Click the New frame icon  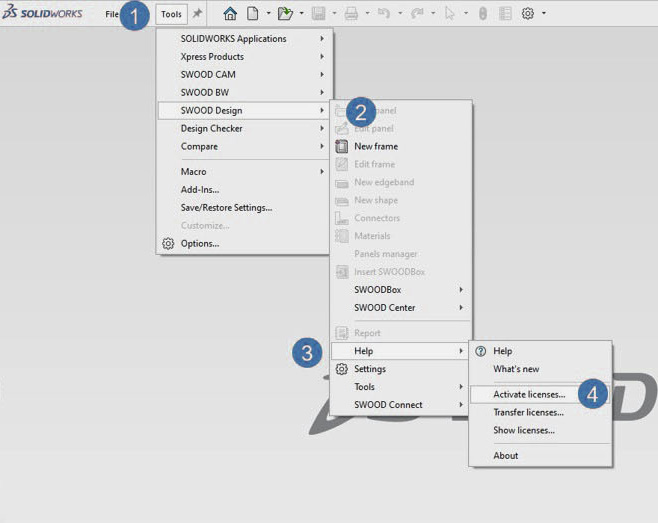[x=342, y=146]
